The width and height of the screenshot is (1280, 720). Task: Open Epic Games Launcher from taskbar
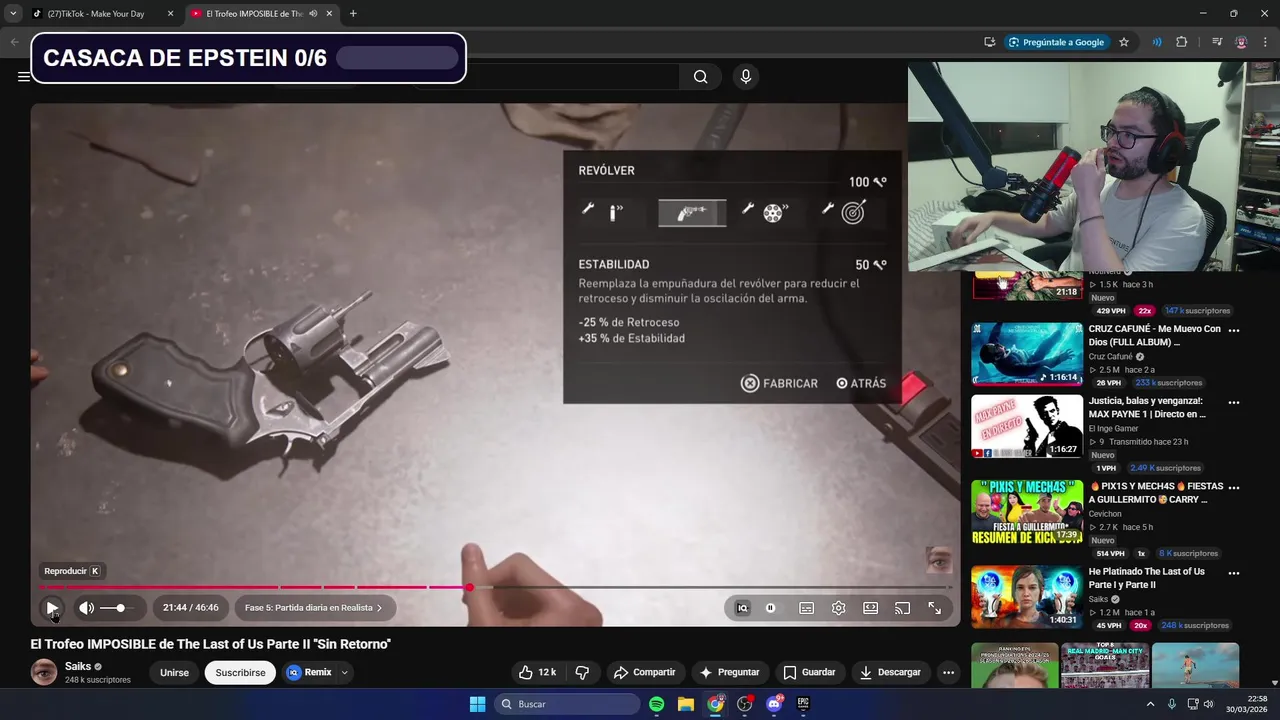[803, 704]
